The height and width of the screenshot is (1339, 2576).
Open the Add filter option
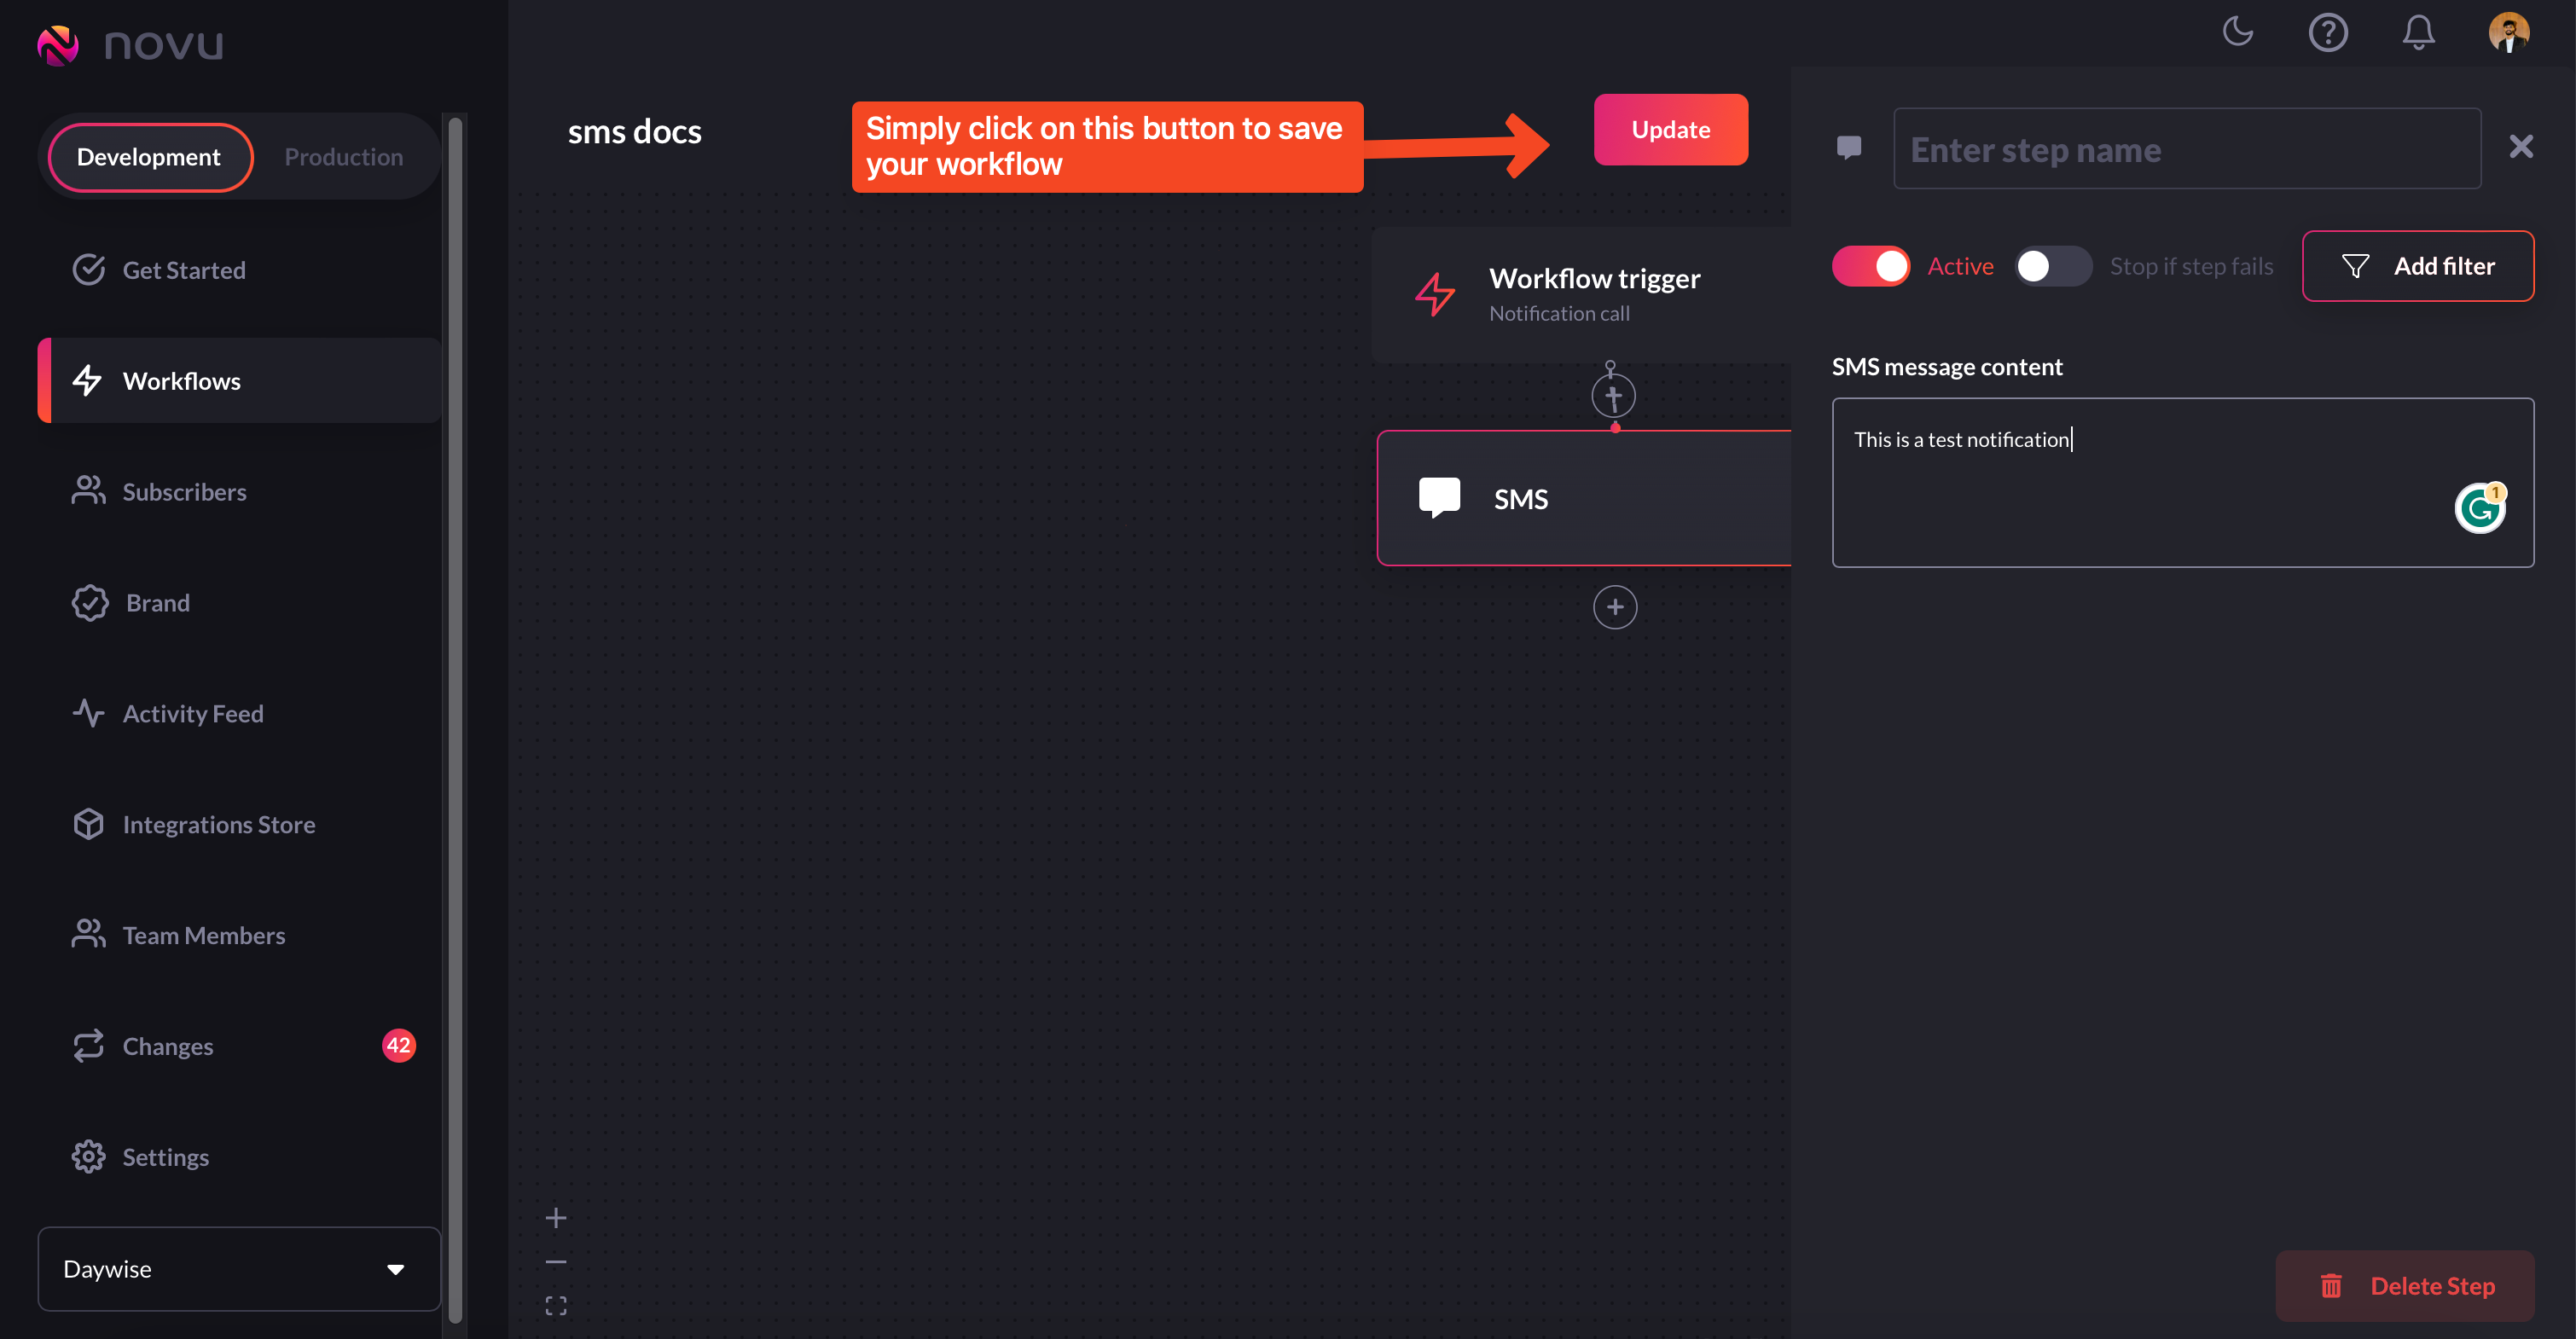pyautogui.click(x=2417, y=266)
